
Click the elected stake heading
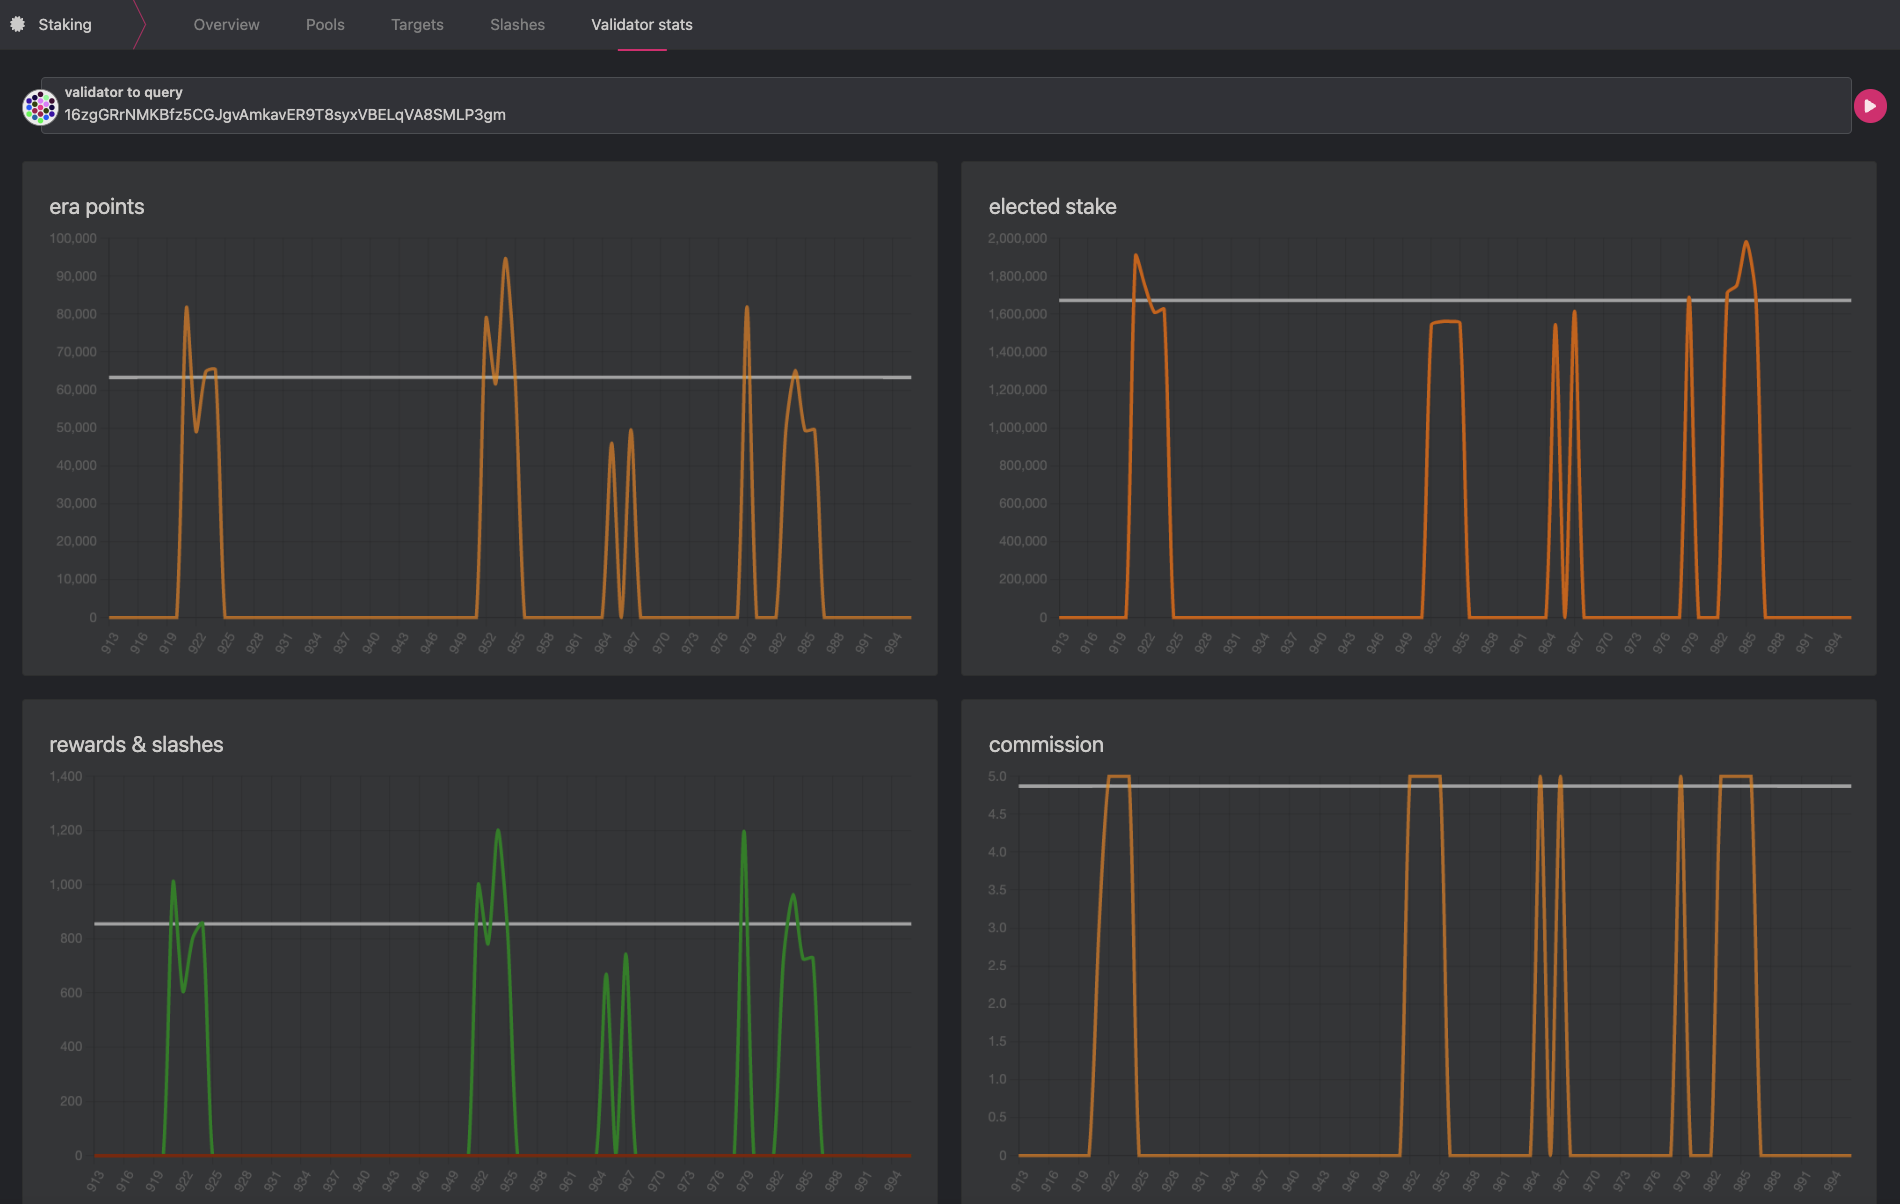pyautogui.click(x=1052, y=207)
